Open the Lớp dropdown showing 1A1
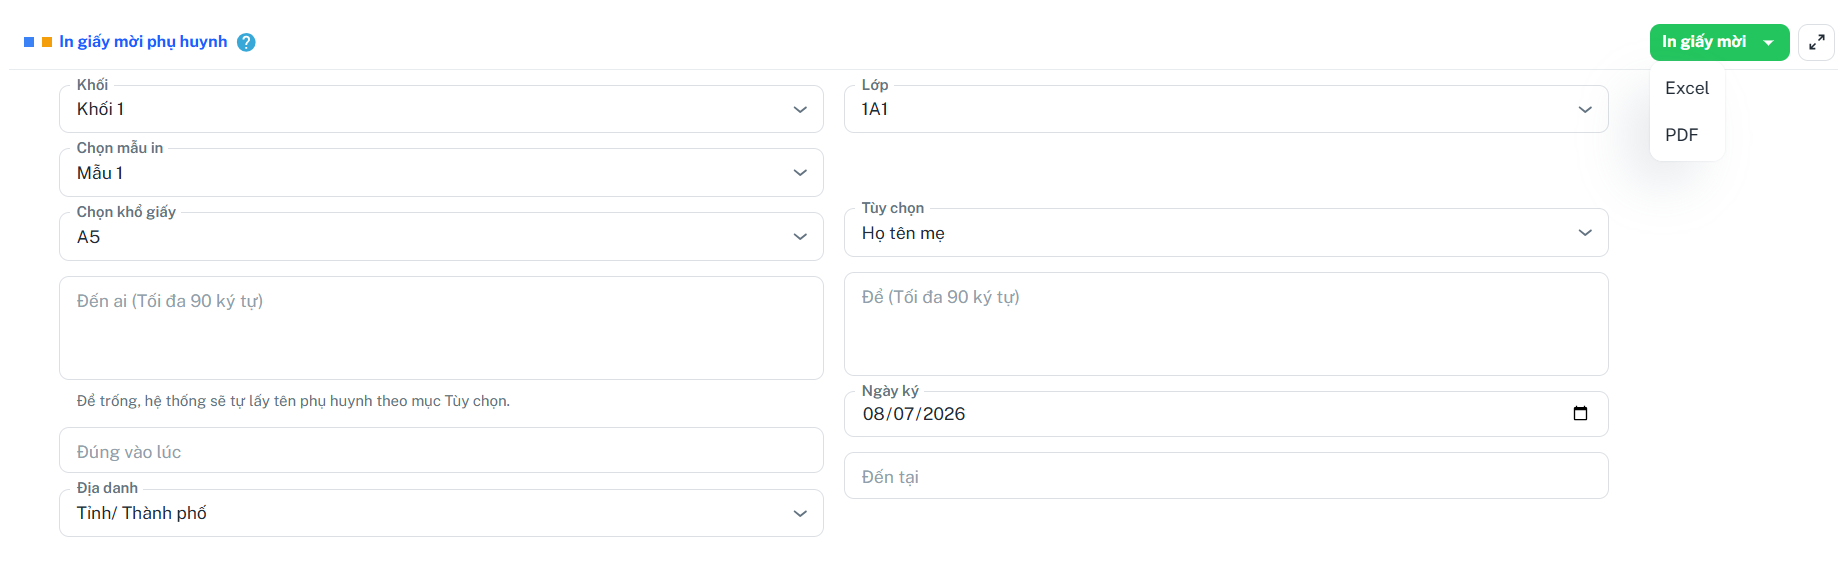The width and height of the screenshot is (1838, 580). pos(1226,109)
